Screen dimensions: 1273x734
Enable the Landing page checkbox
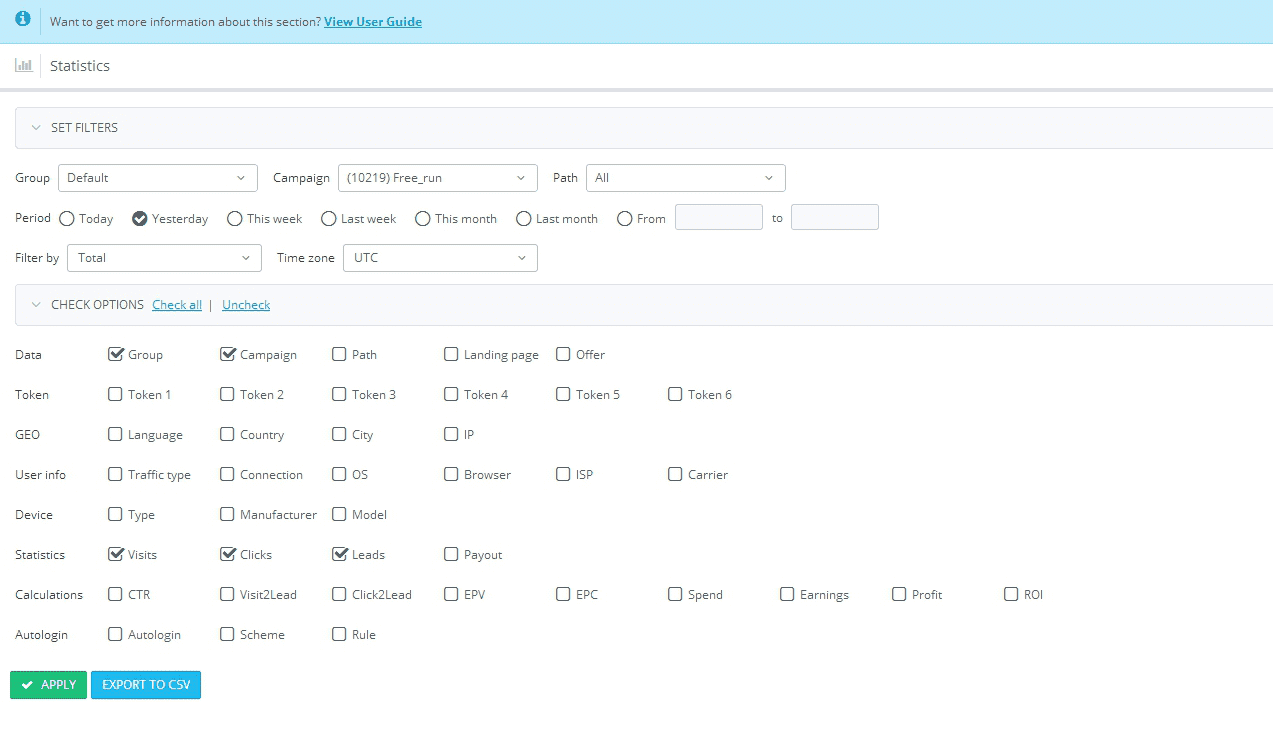coord(451,354)
